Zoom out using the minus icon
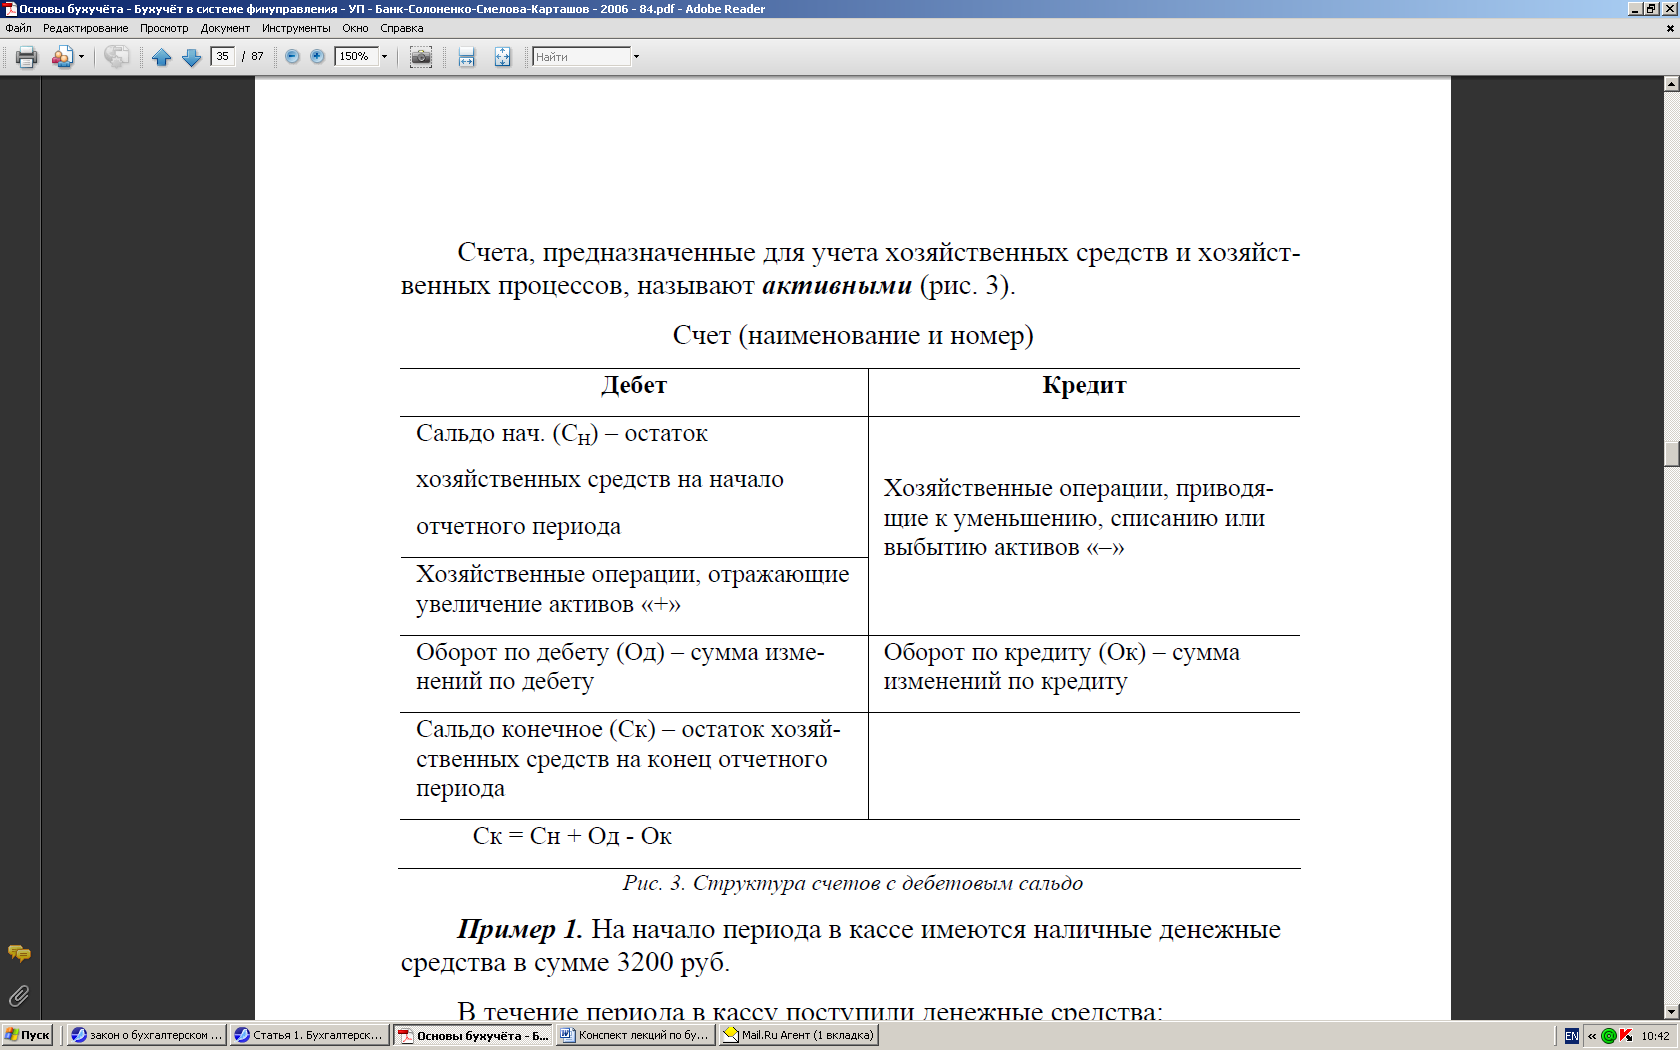 point(292,56)
